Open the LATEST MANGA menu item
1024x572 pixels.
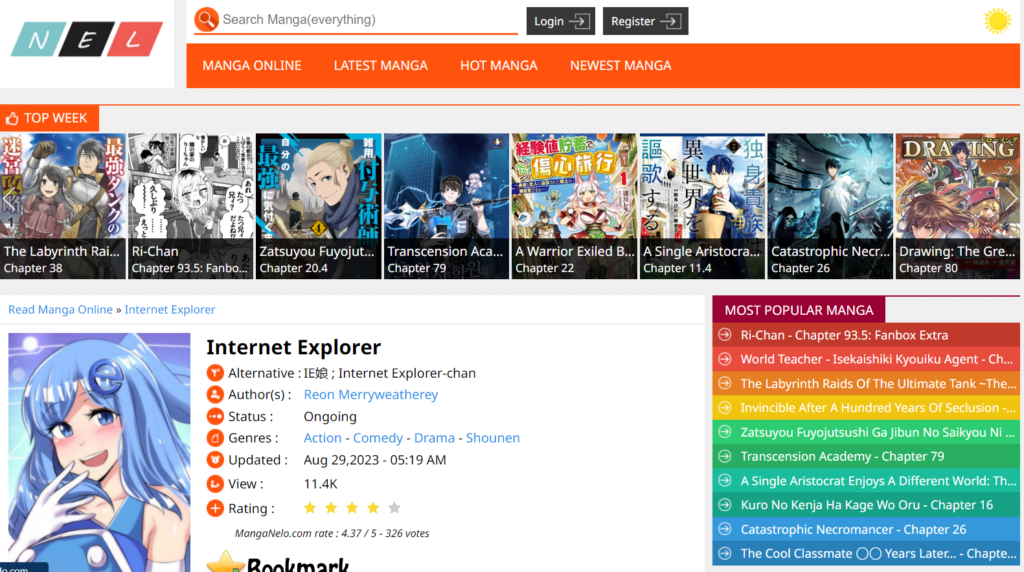point(381,65)
